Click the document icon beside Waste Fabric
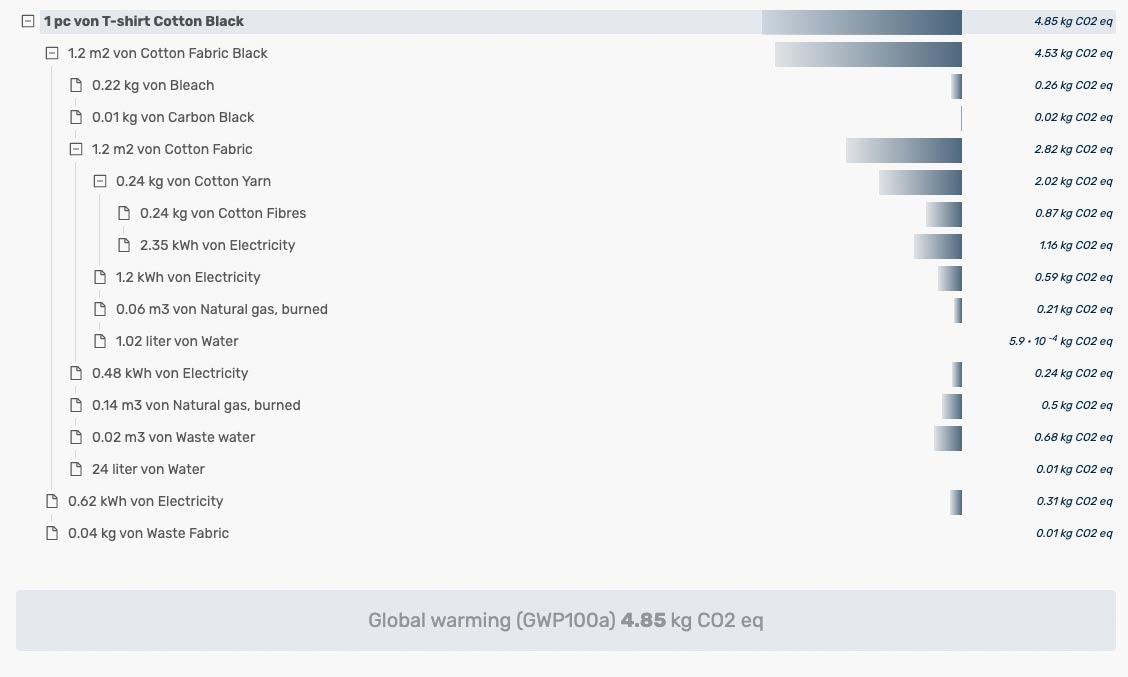The height and width of the screenshot is (677, 1128). (52, 533)
